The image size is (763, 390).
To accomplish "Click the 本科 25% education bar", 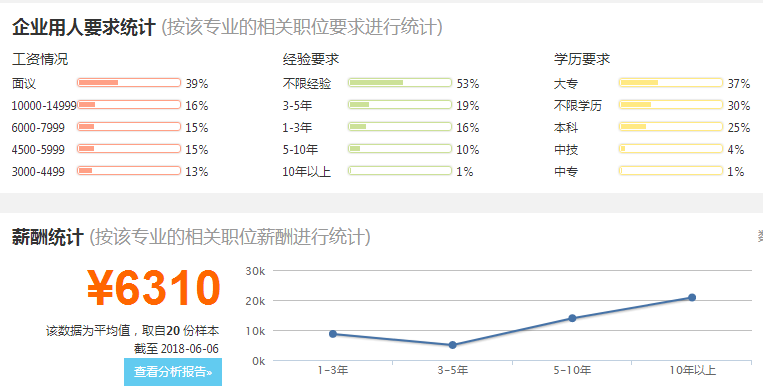I will coord(671,127).
